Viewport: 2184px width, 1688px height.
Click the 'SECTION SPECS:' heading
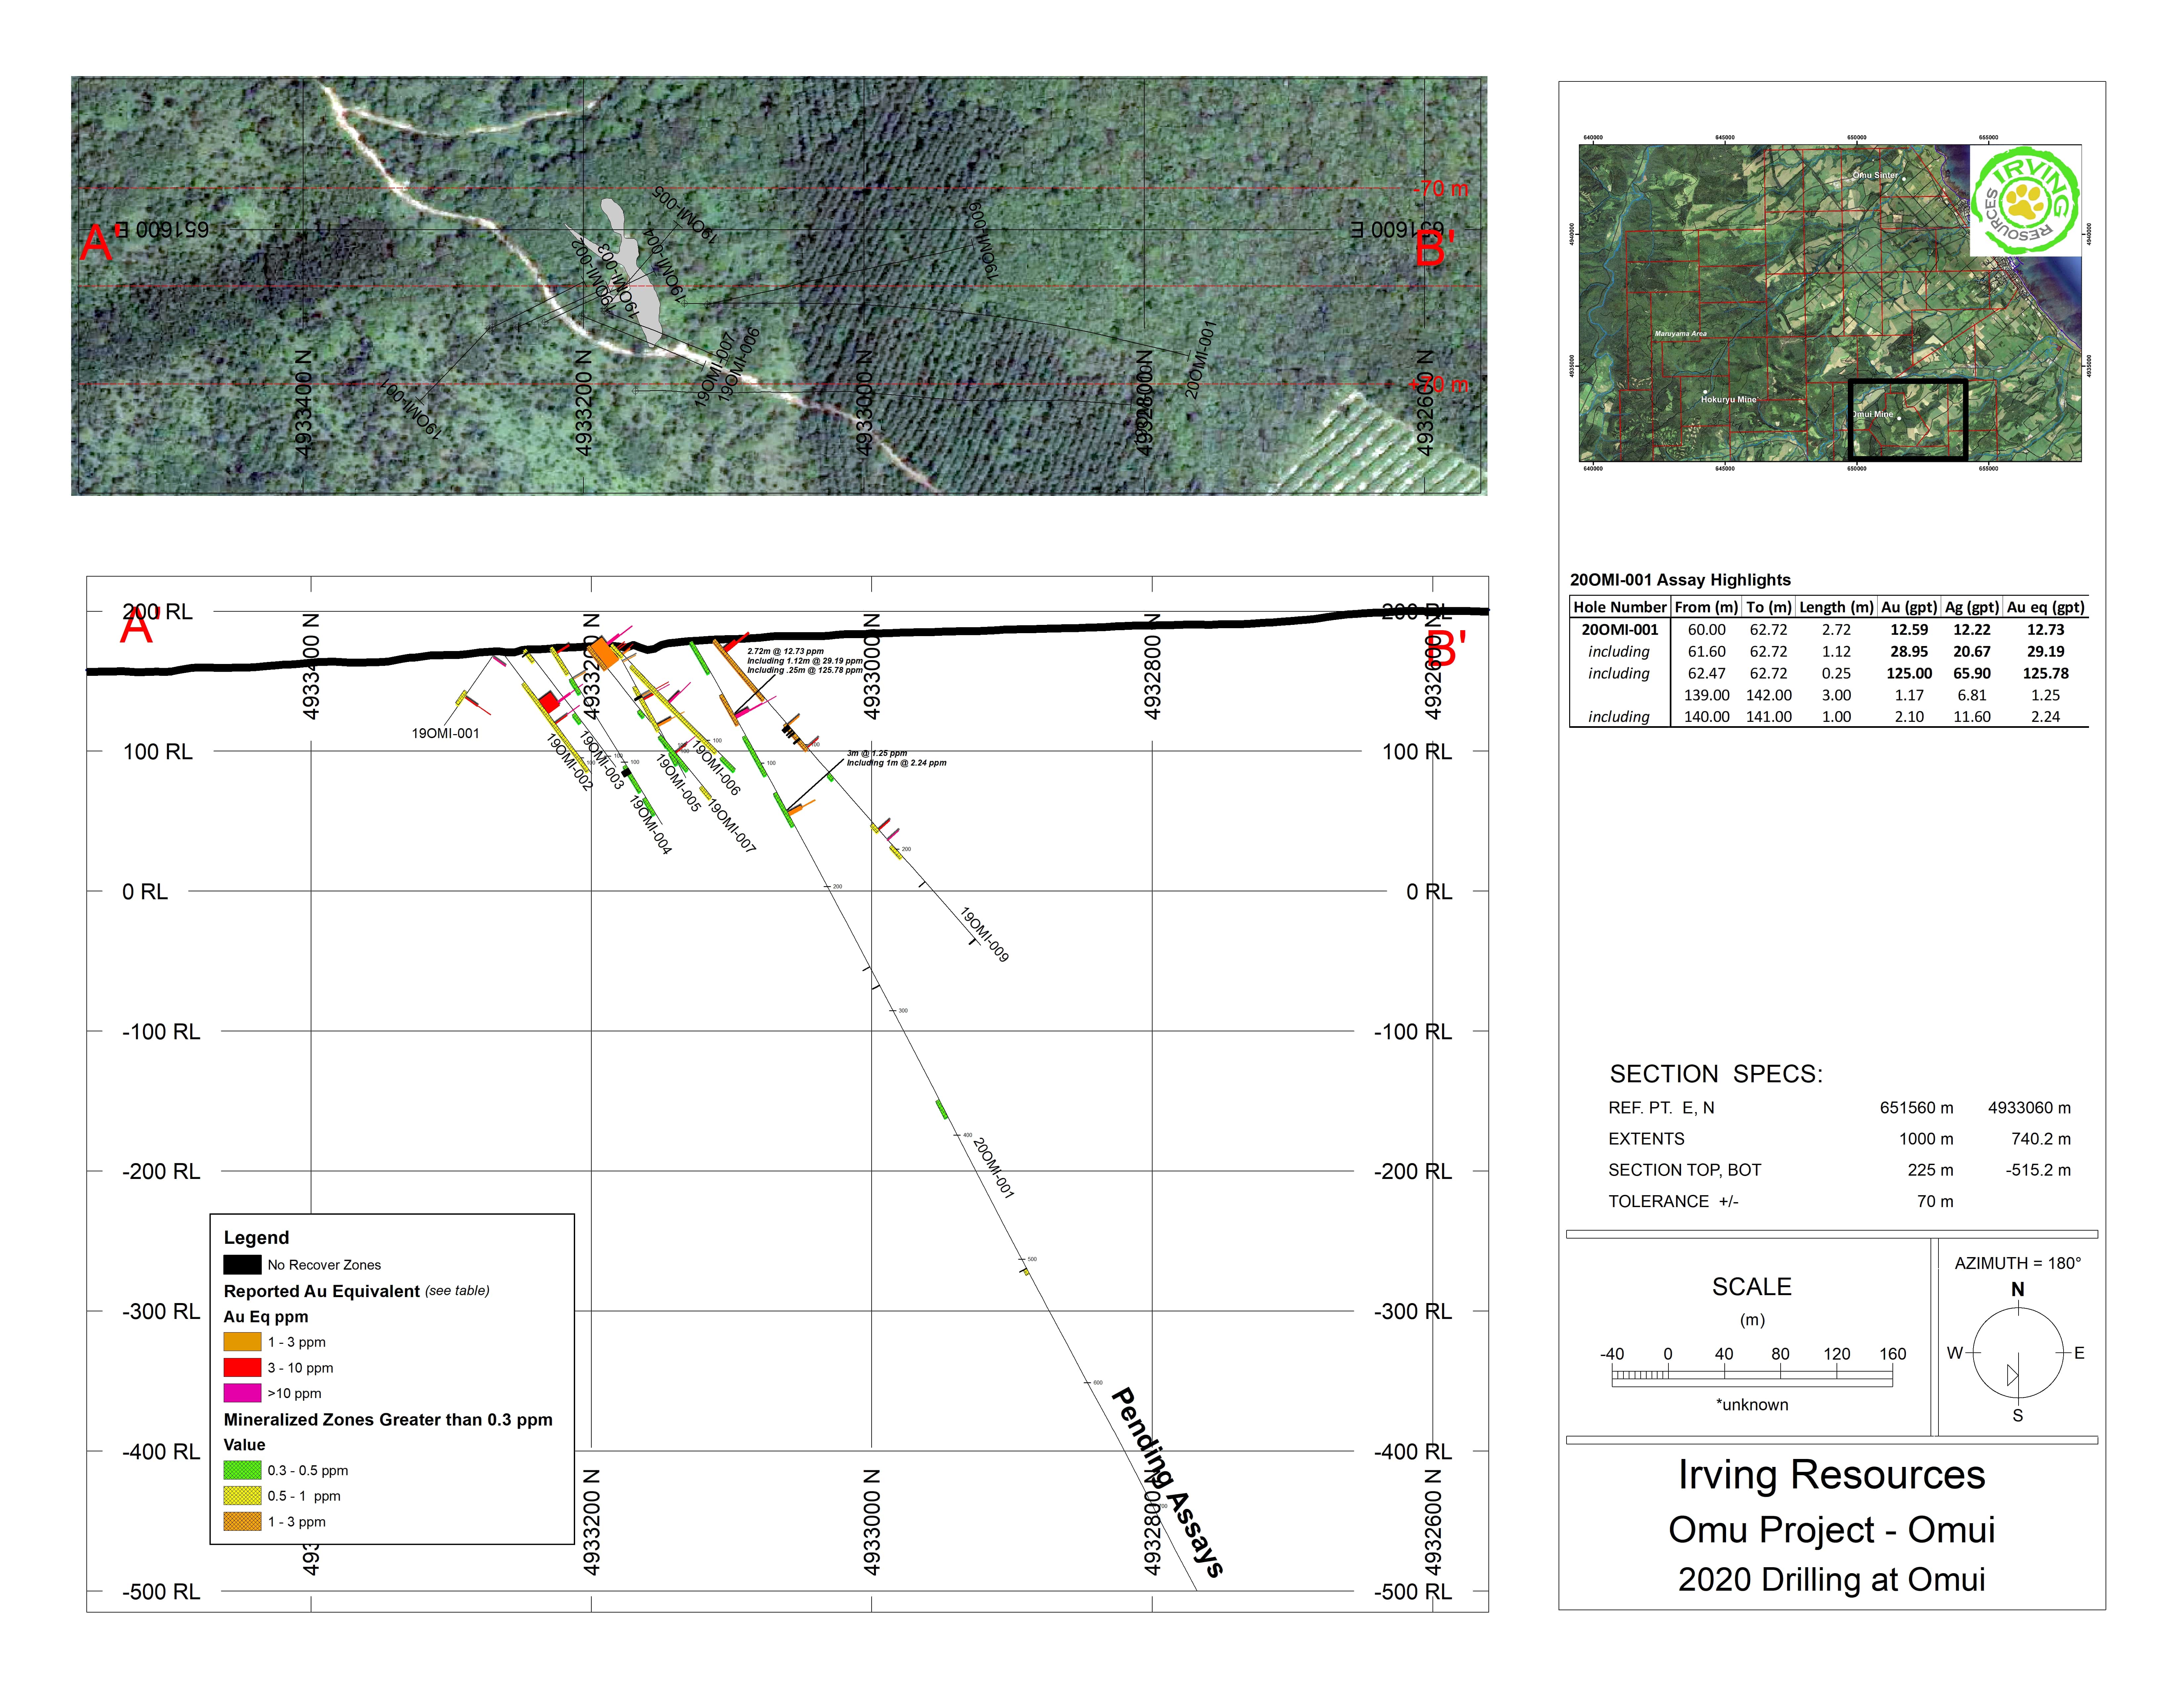point(1716,1074)
